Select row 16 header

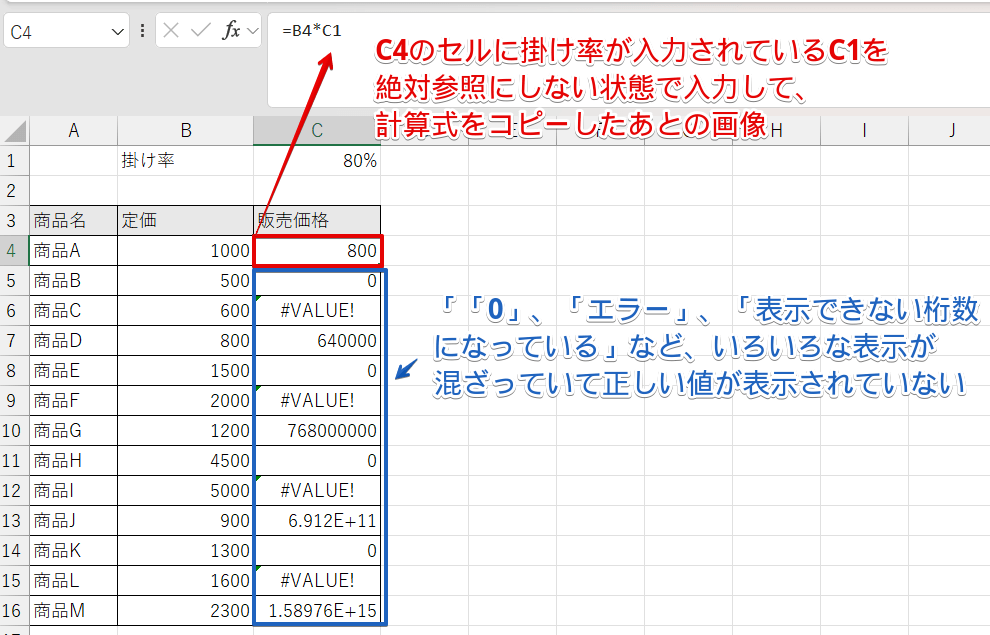(x=14, y=610)
